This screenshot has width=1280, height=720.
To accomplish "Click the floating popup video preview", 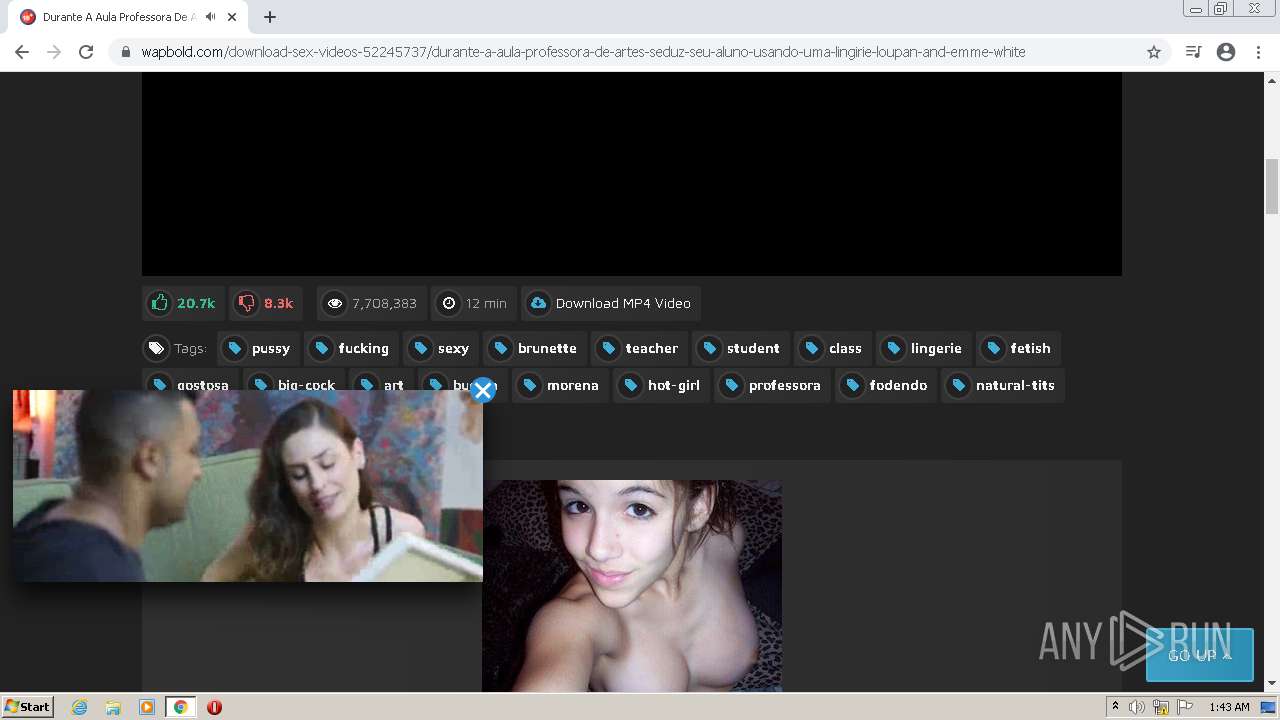I will (x=247, y=486).
